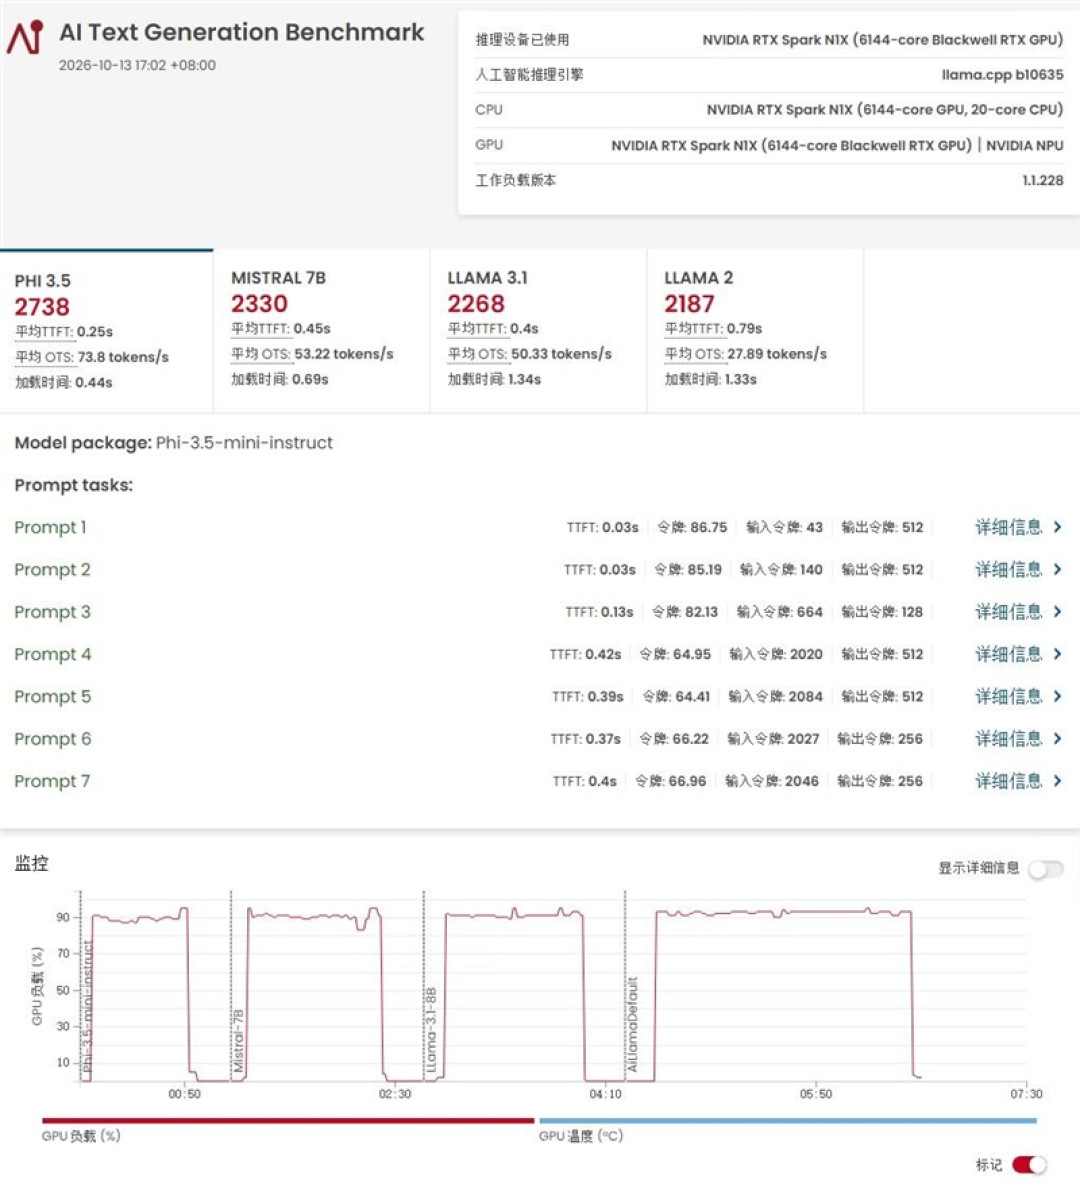
Task: Click the PHI 3.5 score 2738
Action: (43, 307)
